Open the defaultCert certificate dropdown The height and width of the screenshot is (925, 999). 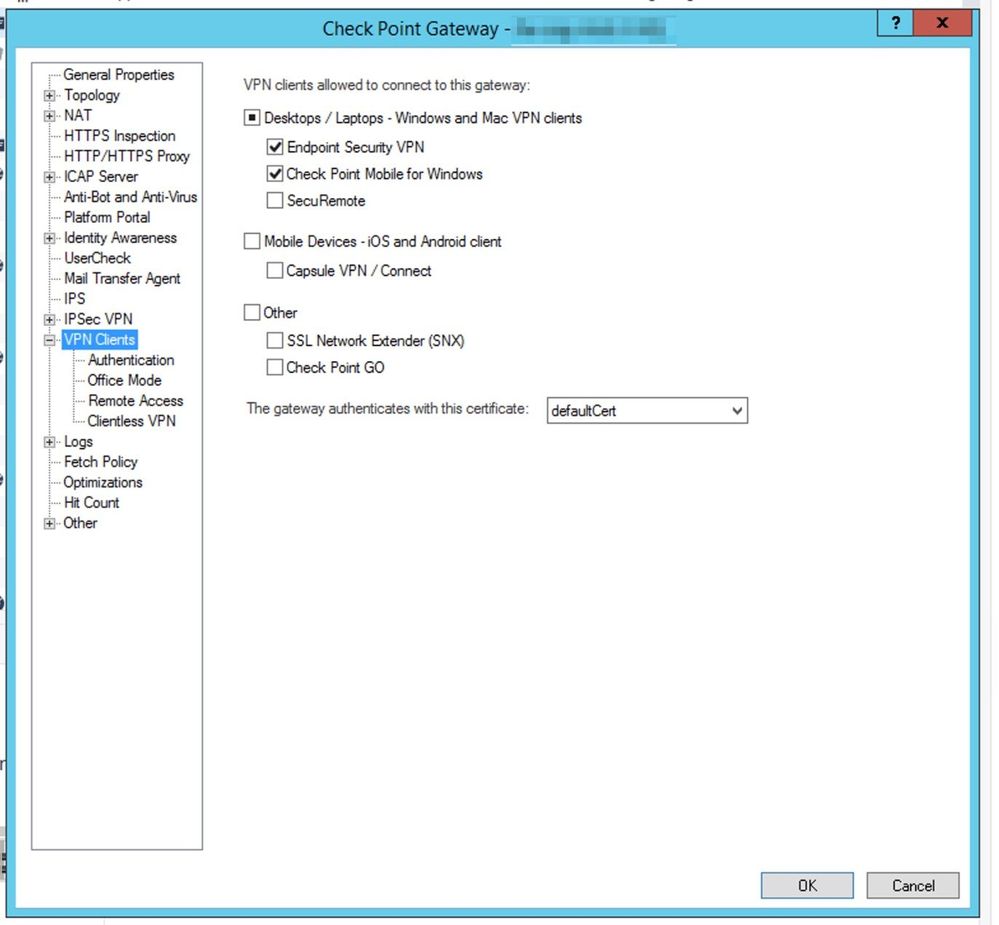(647, 411)
